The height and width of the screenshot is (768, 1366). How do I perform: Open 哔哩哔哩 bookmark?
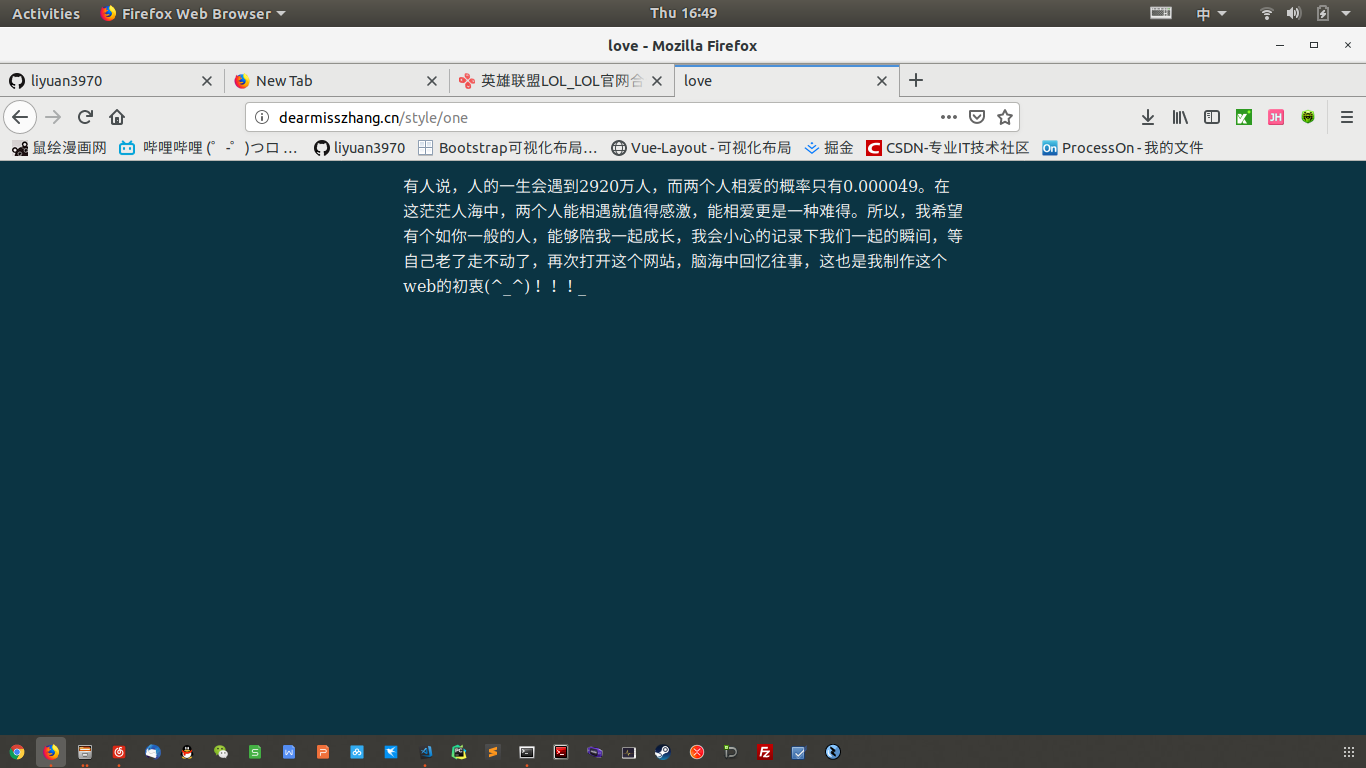click(x=208, y=148)
